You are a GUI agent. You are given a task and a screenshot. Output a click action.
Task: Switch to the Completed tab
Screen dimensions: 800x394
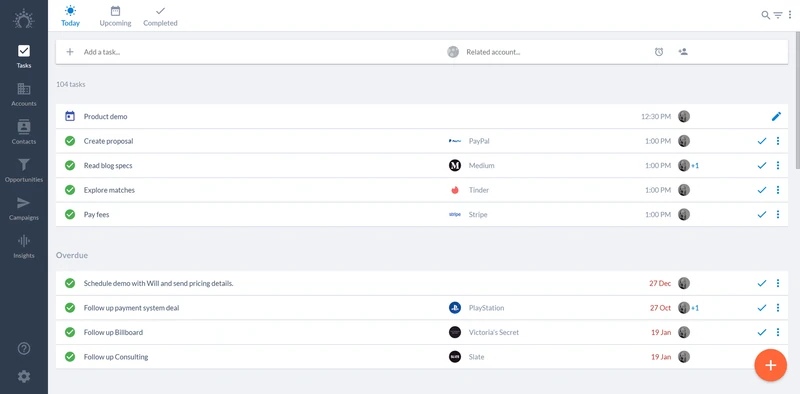pyautogui.click(x=160, y=16)
